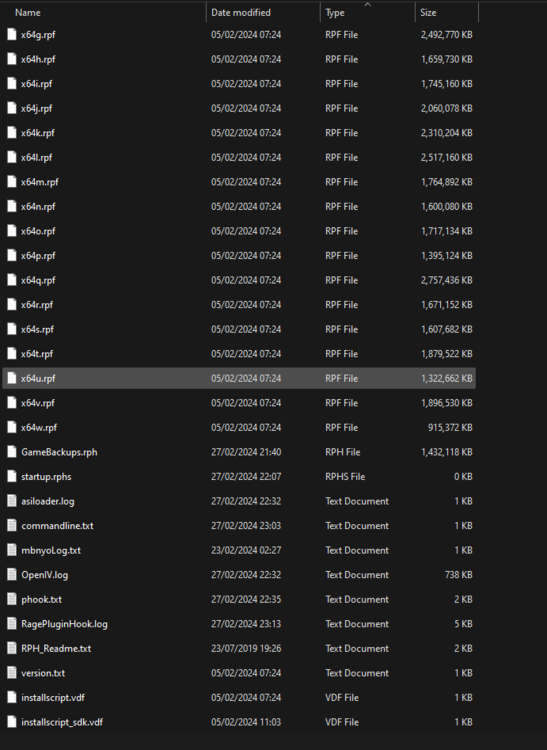Click the x64t.rpf file icon
The width and height of the screenshot is (547, 750).
click(x=12, y=353)
